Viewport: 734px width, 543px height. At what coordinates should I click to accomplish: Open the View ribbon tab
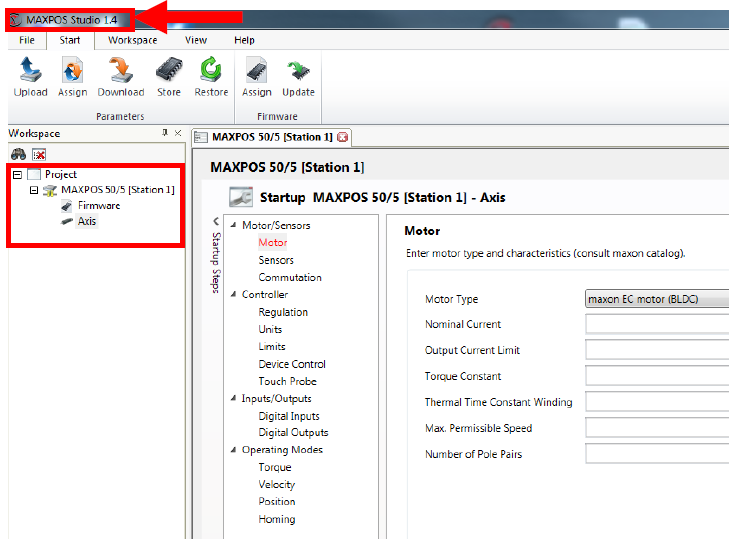pyautogui.click(x=196, y=40)
